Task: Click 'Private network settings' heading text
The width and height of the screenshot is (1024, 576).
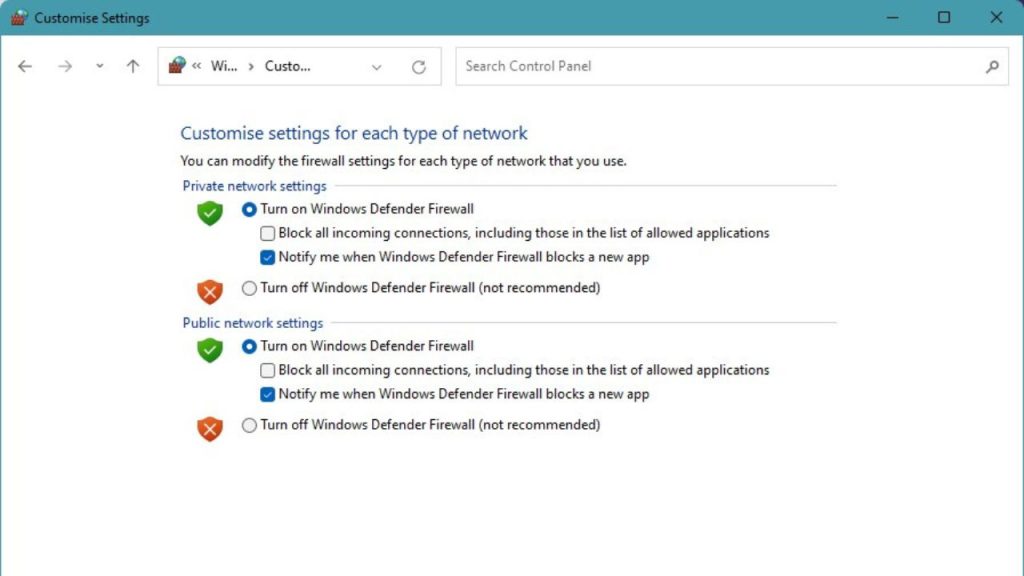Action: 254,186
